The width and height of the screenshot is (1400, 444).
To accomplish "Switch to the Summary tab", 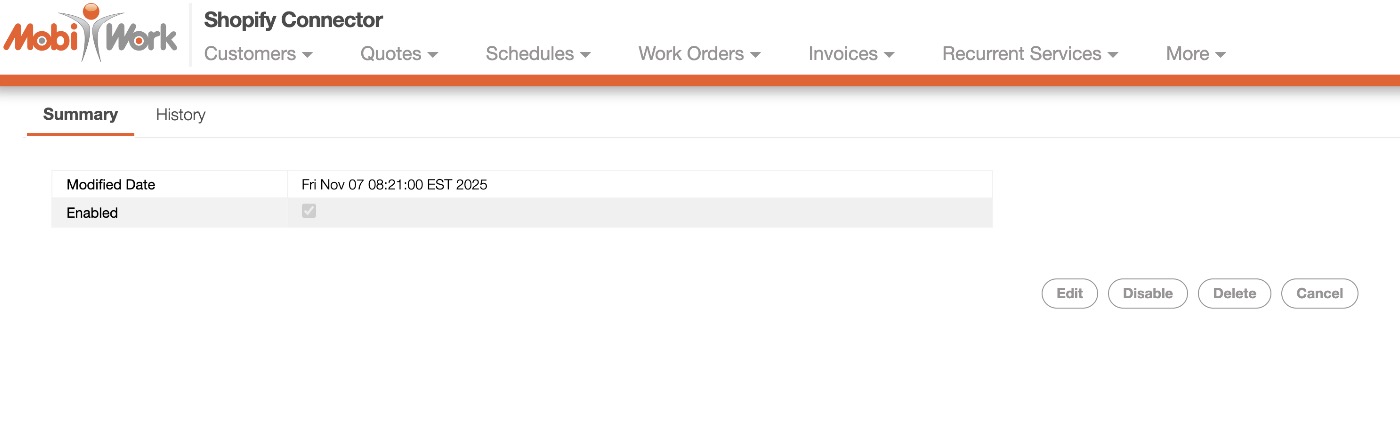I will [80, 115].
